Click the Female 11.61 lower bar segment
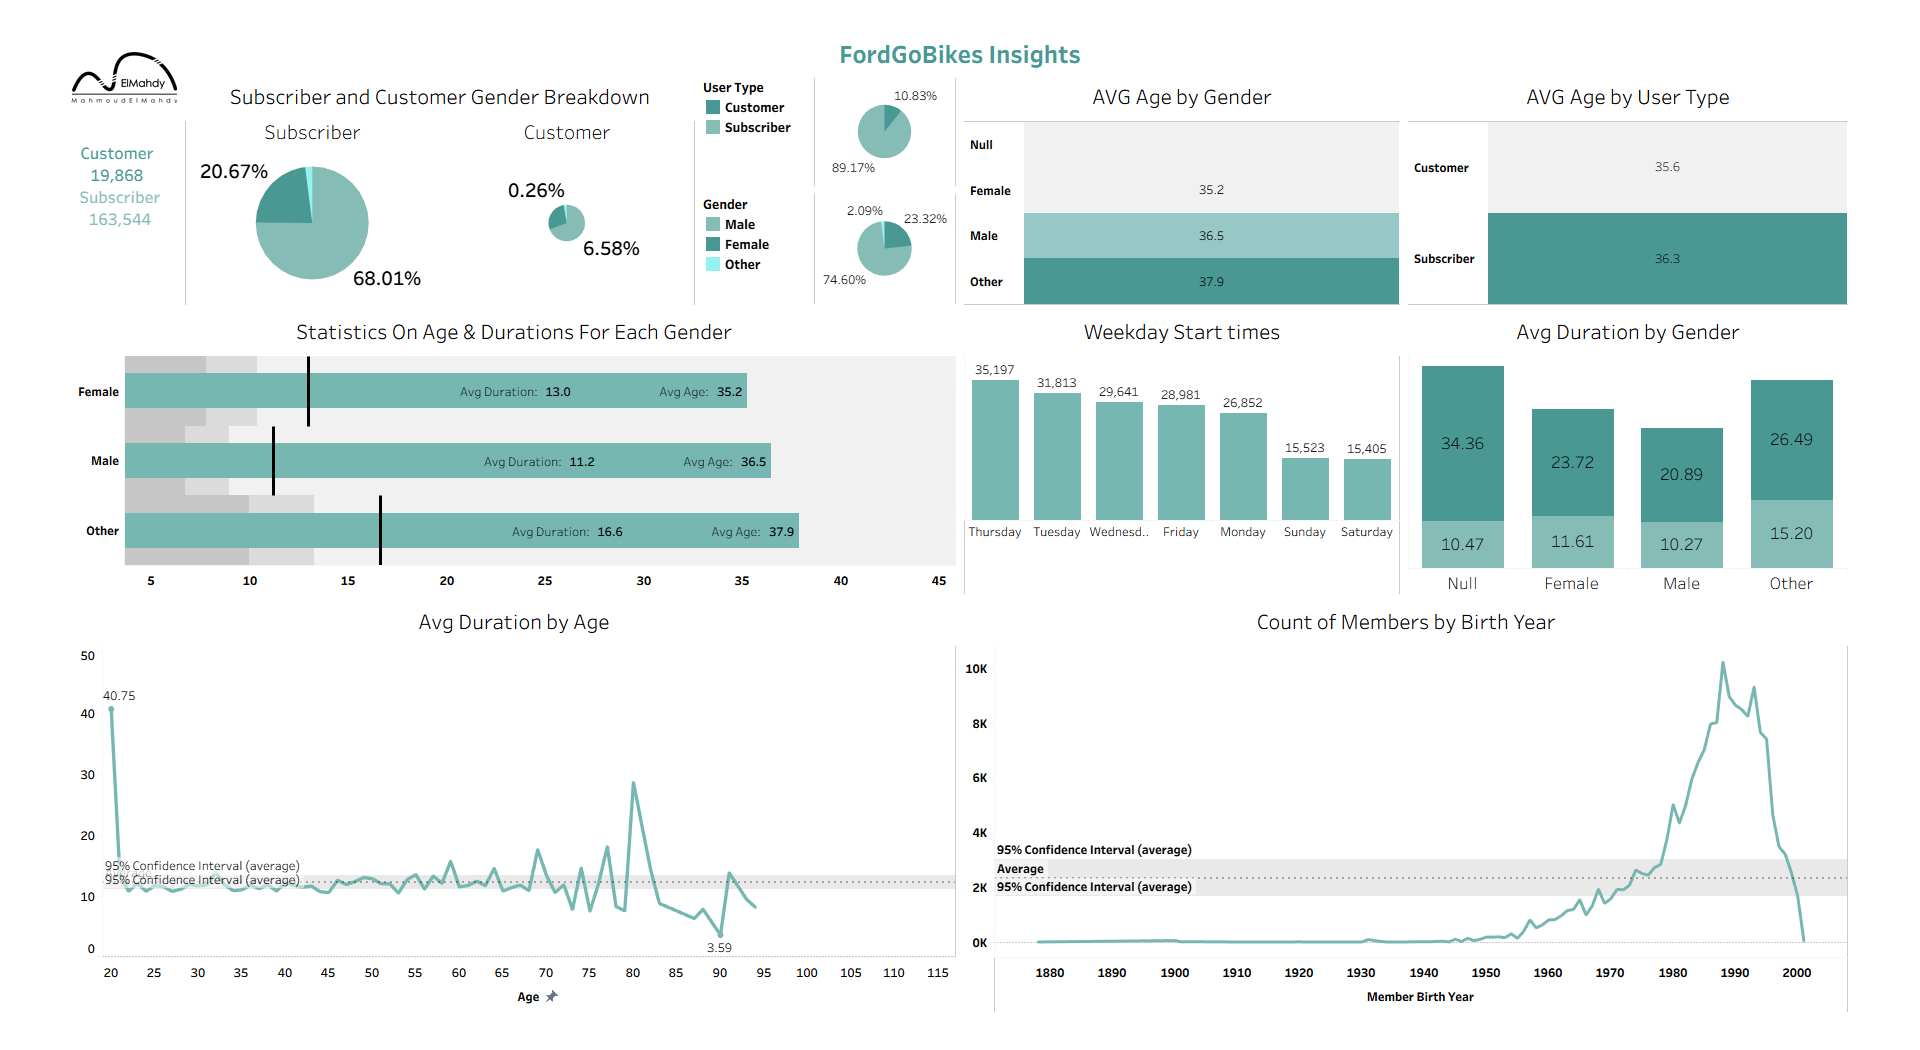This screenshot has height=1050, width=1920. coord(1572,542)
